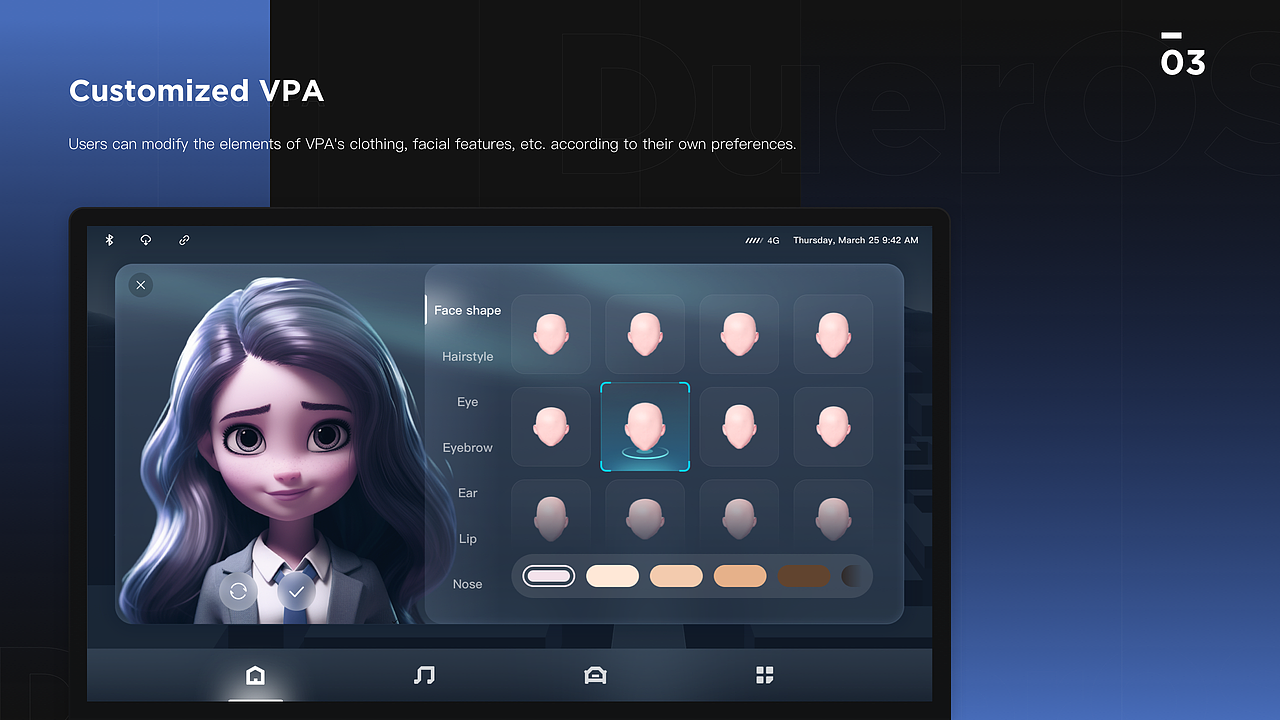Tap the Bluetooth status icon

pos(110,240)
